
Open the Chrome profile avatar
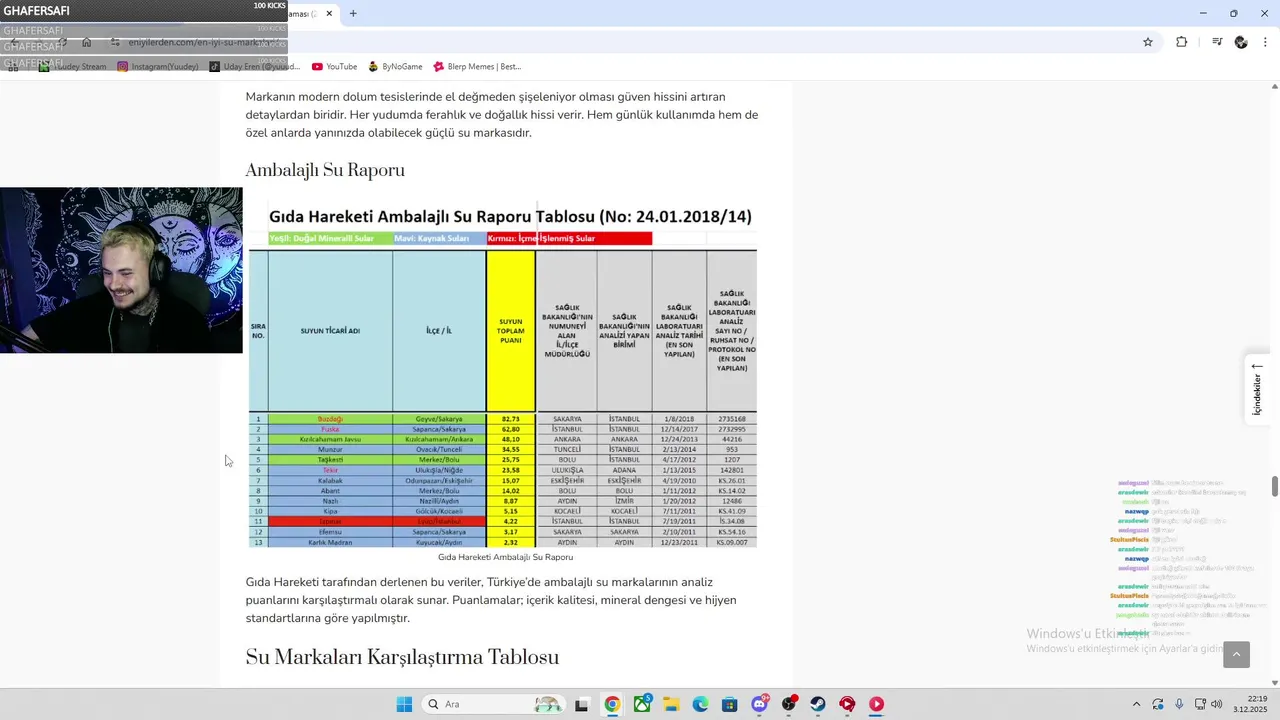pos(1241,42)
